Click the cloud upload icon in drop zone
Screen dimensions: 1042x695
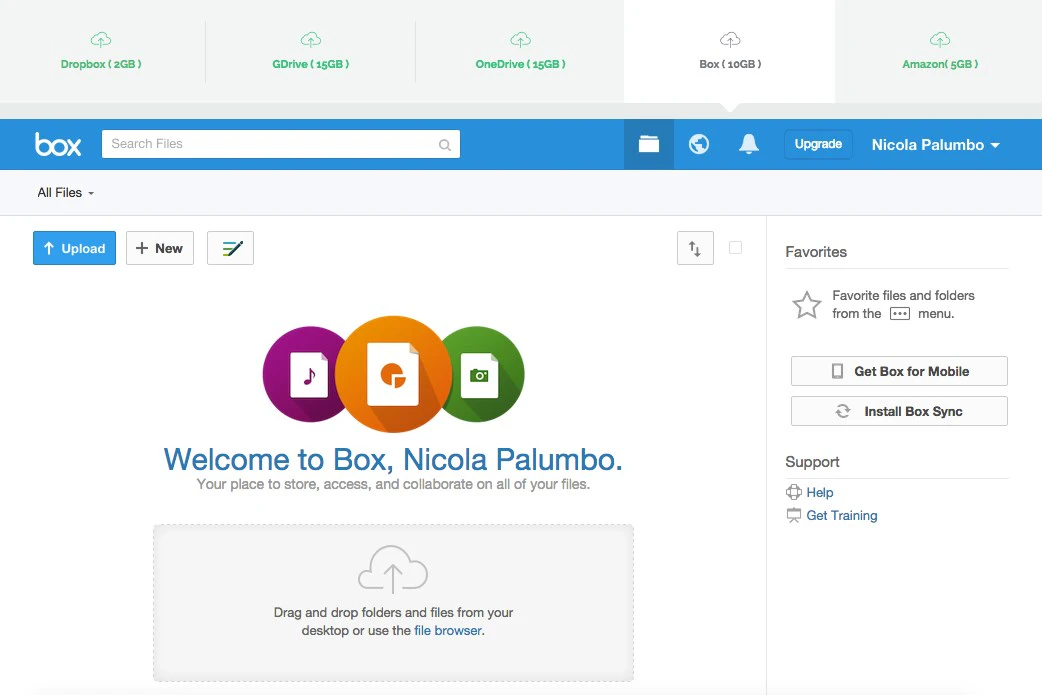[x=393, y=569]
